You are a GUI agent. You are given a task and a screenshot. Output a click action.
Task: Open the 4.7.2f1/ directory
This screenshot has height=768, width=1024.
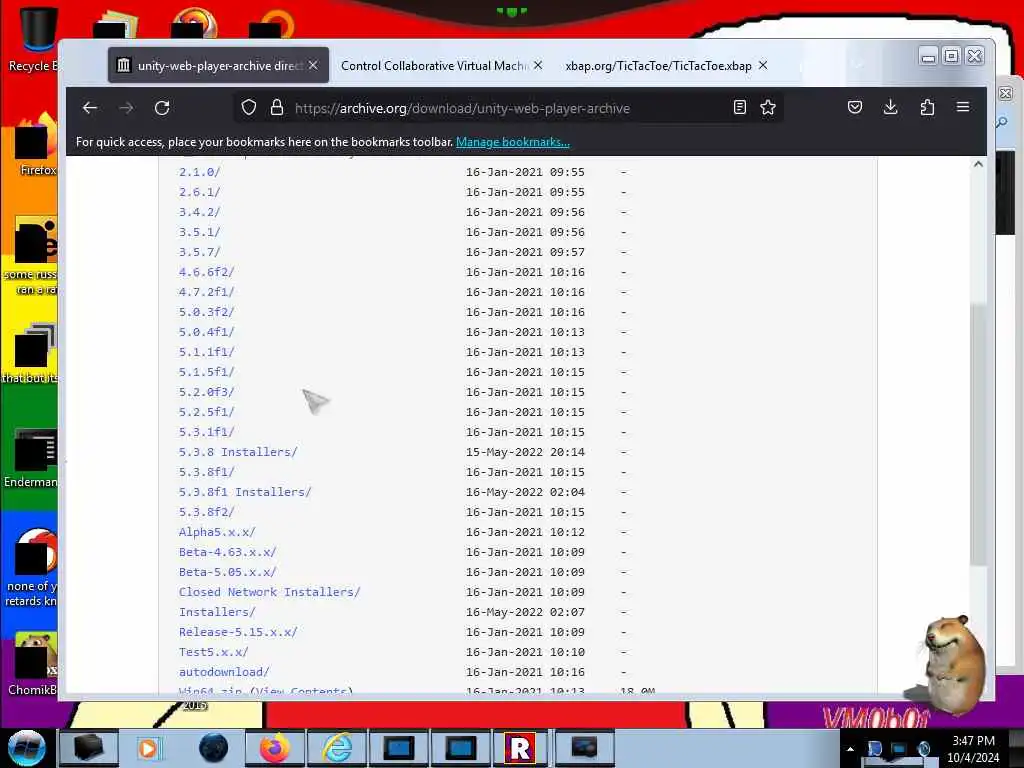(x=206, y=292)
